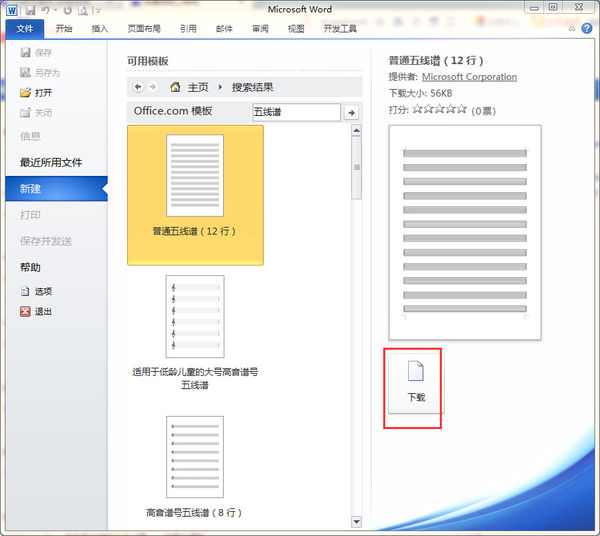Click the breadcrumb separator arrow after 主页
The image size is (600, 536).
220,87
